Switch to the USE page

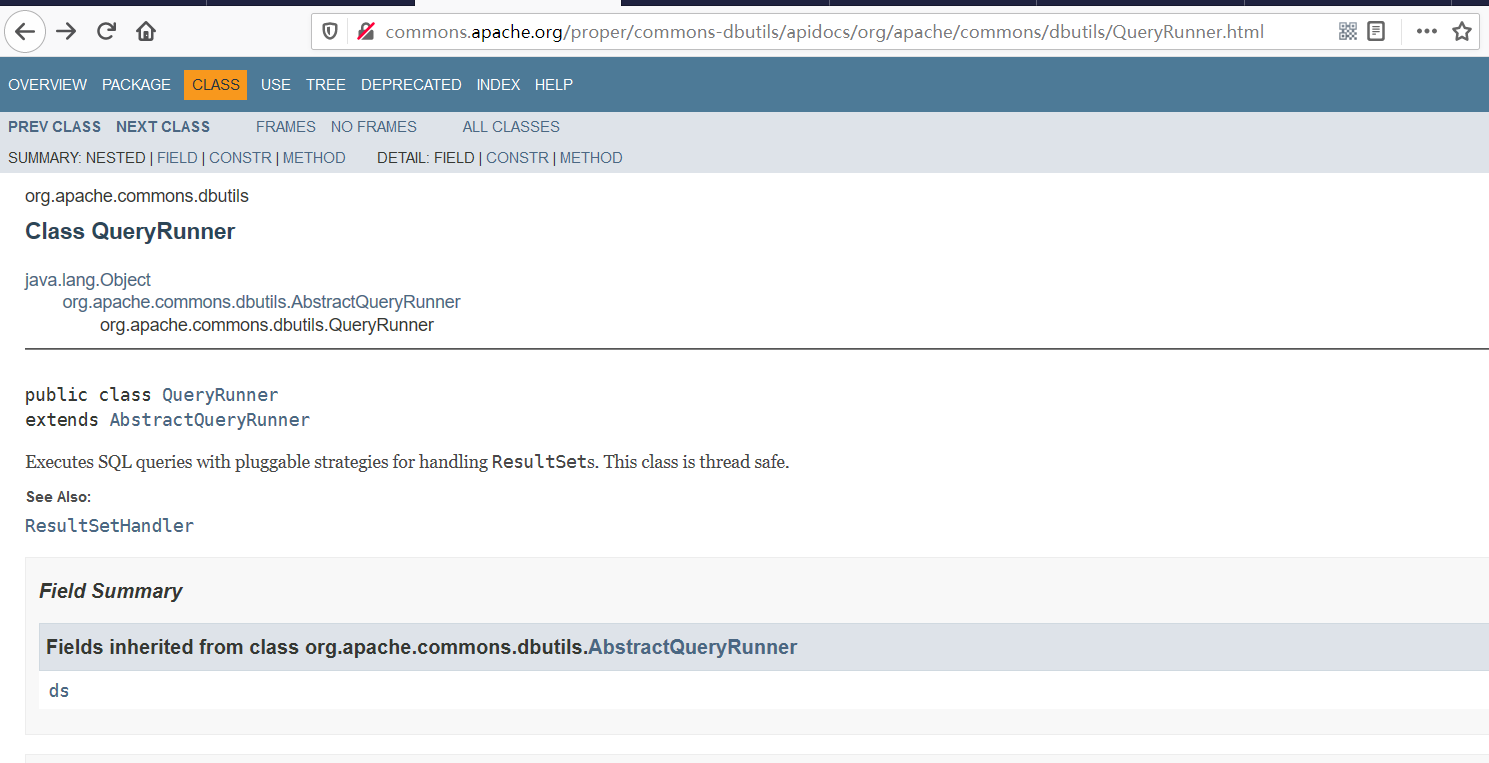(275, 84)
